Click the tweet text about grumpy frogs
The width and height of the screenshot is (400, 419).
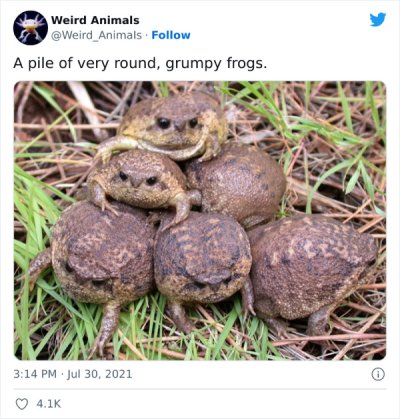coord(140,63)
